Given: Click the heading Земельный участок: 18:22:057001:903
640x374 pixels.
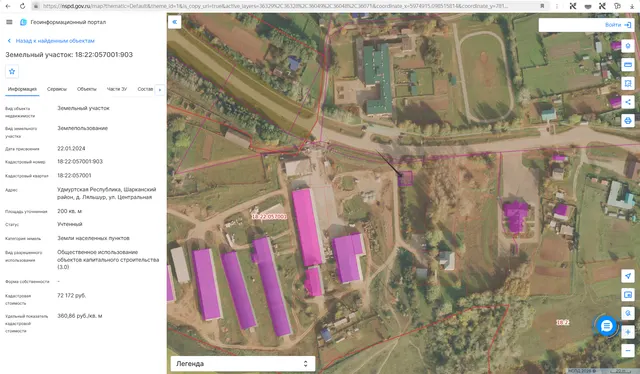Looking at the screenshot, I should click(x=69, y=55).
